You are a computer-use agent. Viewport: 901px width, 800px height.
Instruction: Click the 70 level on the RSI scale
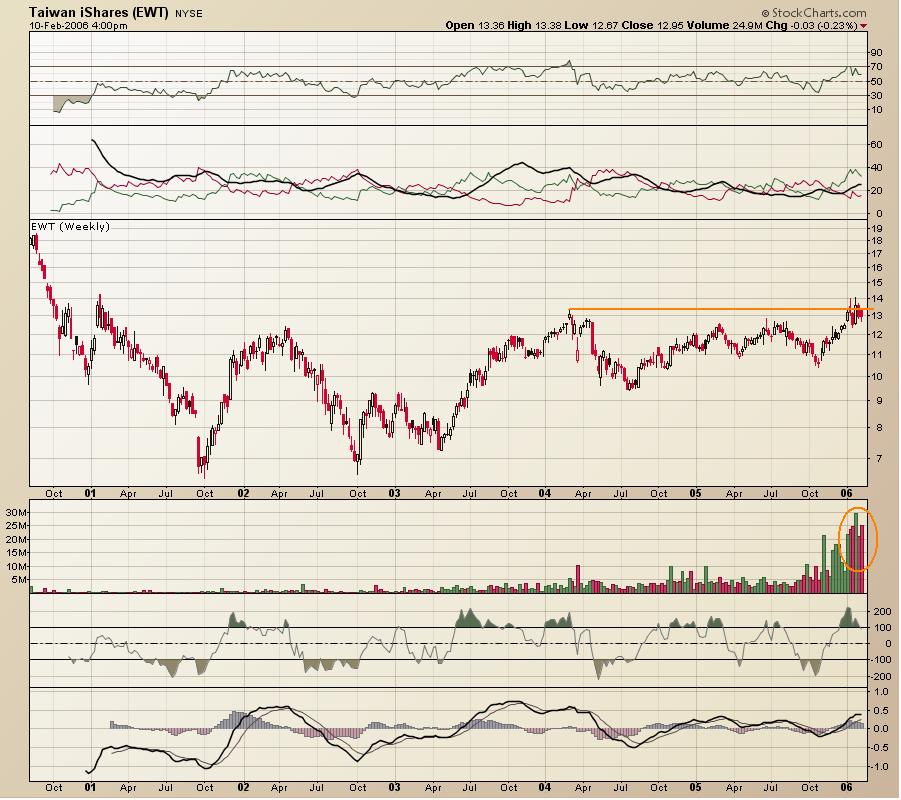[876, 67]
